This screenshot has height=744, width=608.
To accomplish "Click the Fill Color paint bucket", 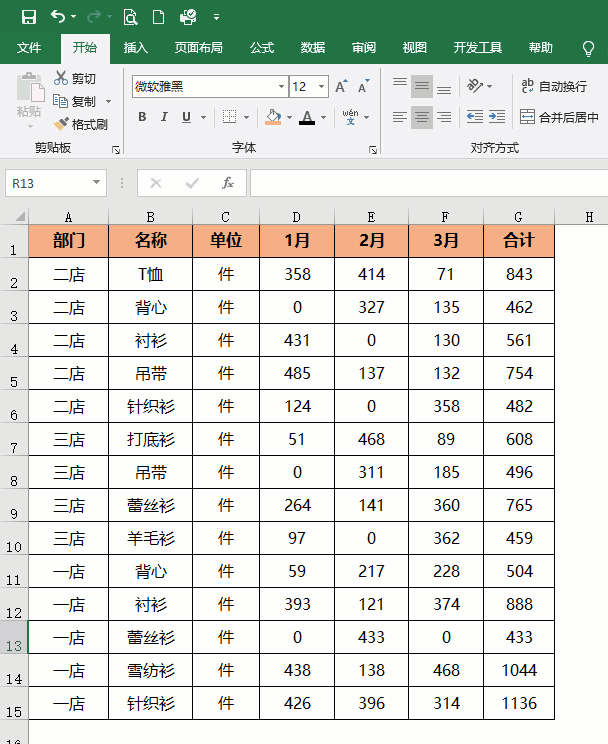I will pyautogui.click(x=273, y=117).
